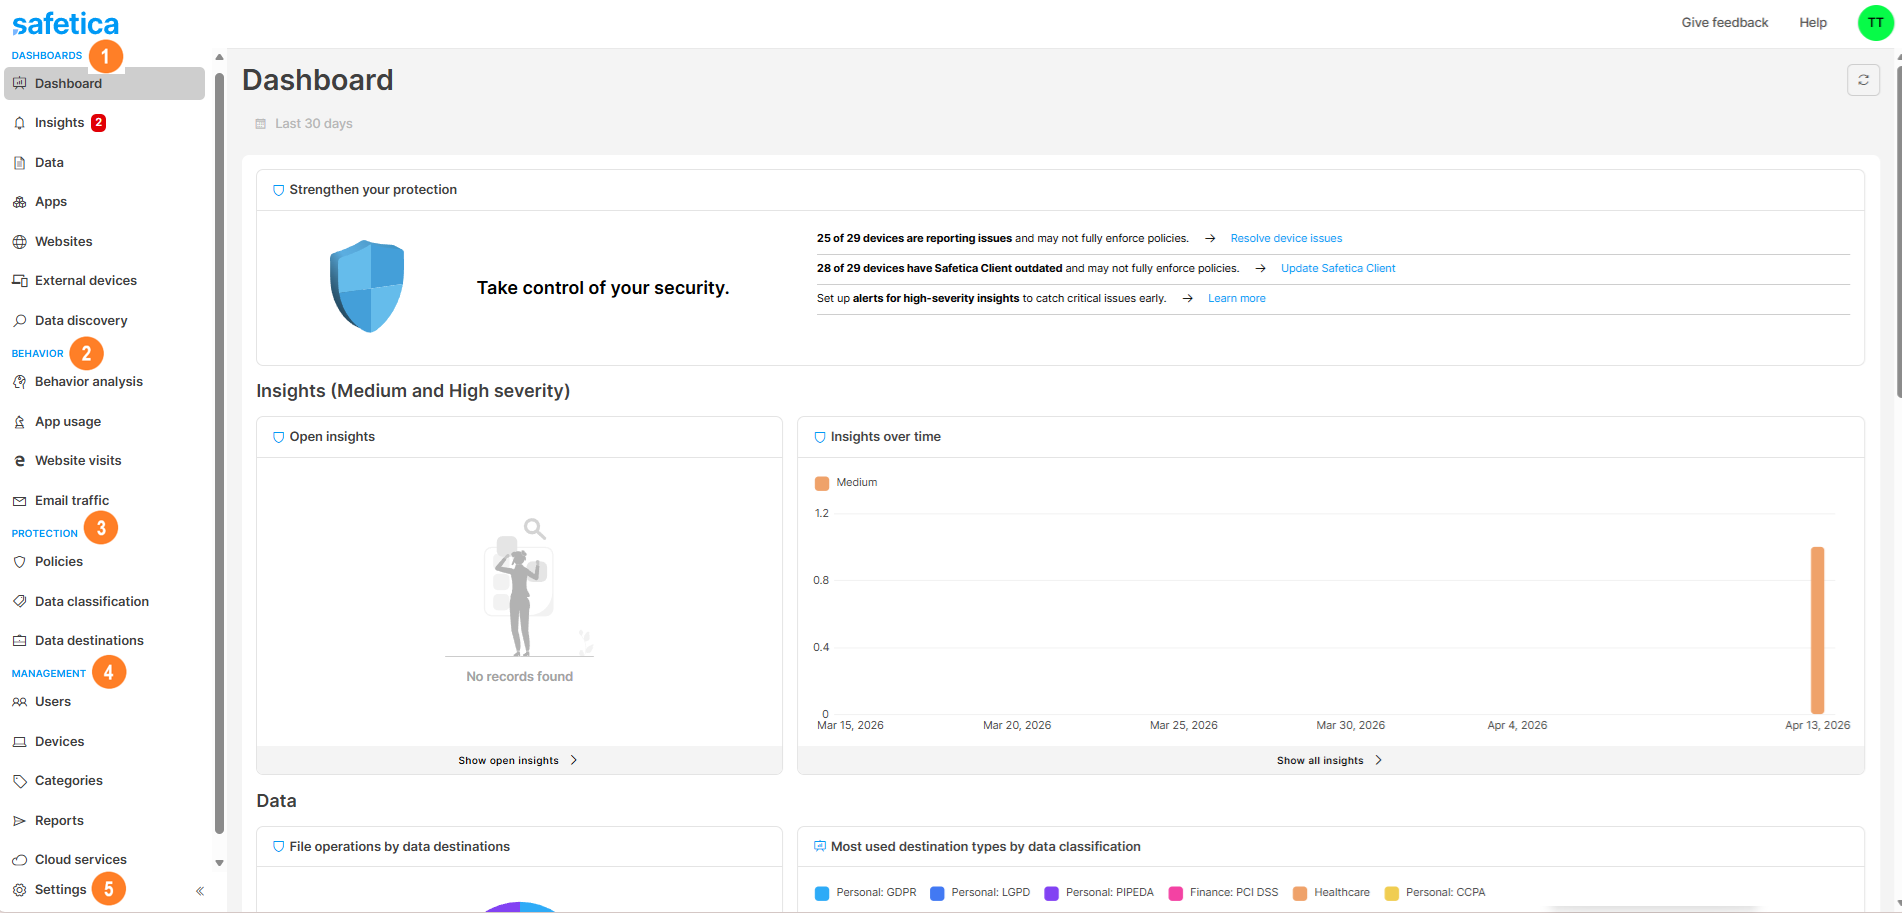Click the Data discovery magnifier icon

pyautogui.click(x=19, y=321)
